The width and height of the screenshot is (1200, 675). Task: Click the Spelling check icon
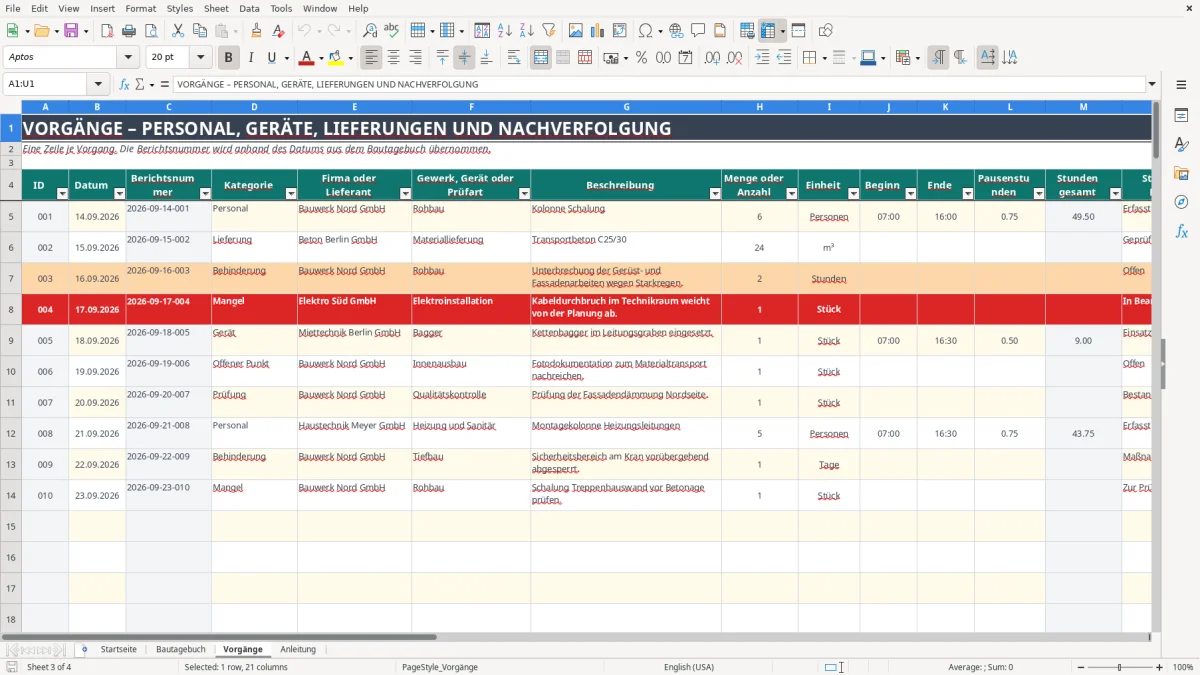(392, 31)
